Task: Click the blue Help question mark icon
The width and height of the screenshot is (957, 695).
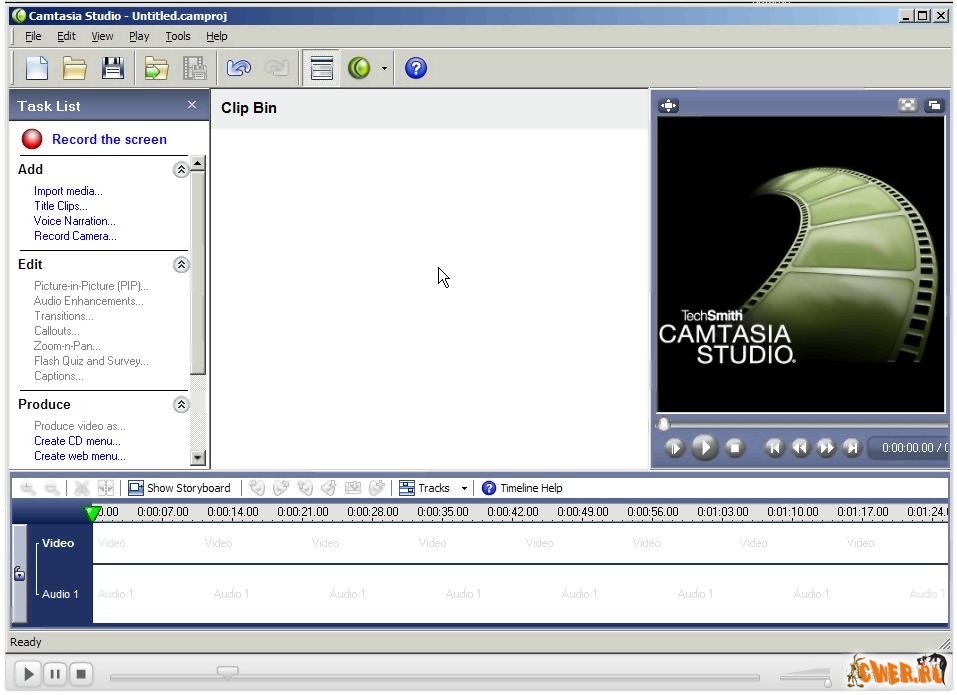Action: click(x=416, y=68)
